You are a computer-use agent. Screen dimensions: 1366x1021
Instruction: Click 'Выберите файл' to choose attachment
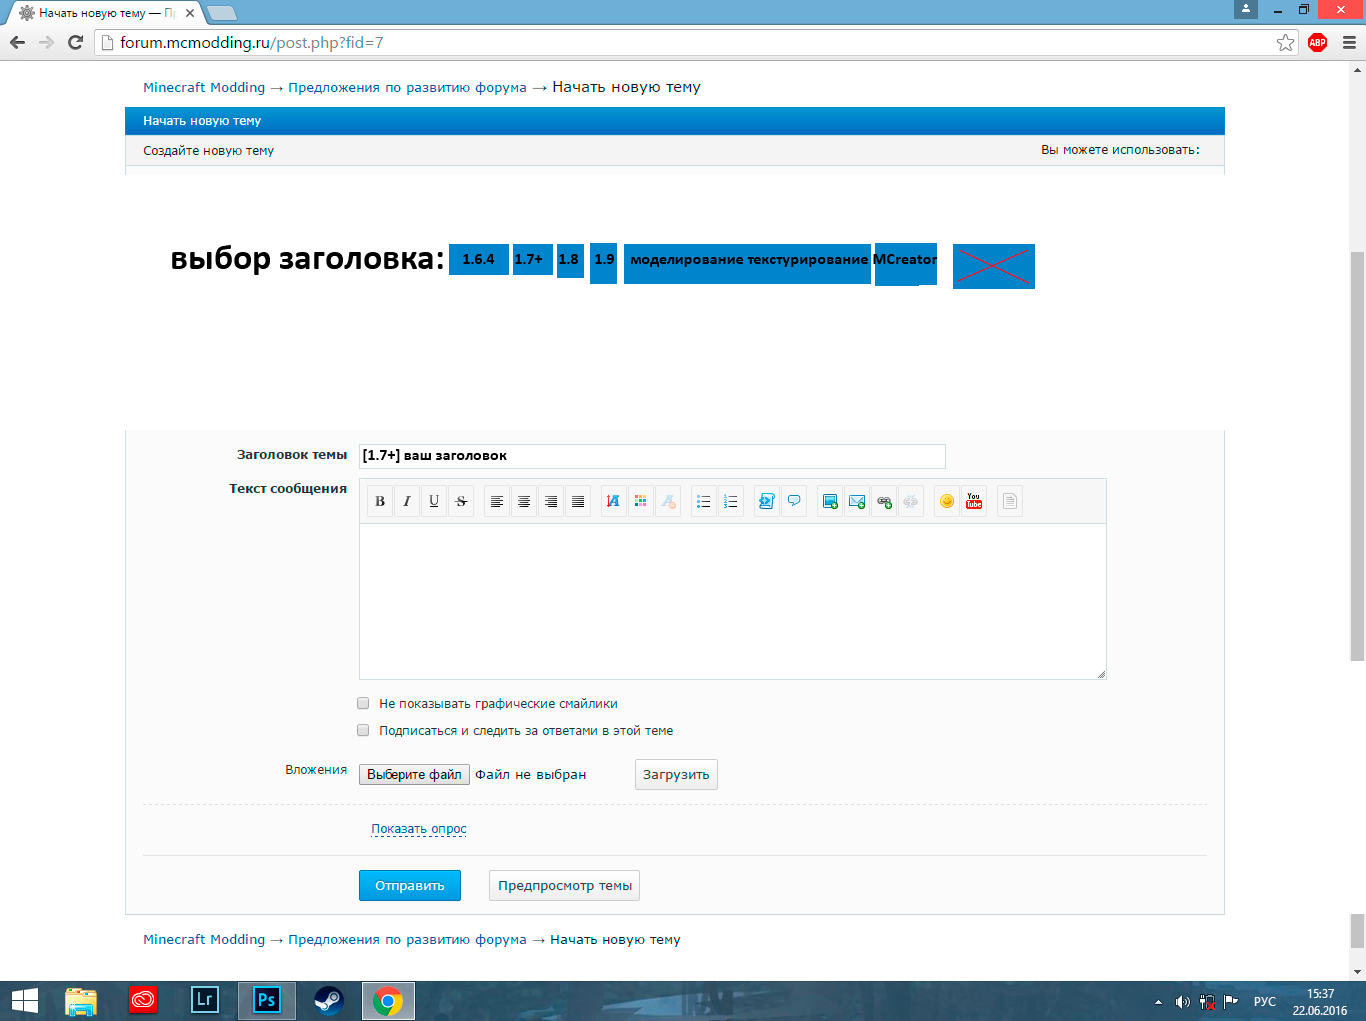414,774
